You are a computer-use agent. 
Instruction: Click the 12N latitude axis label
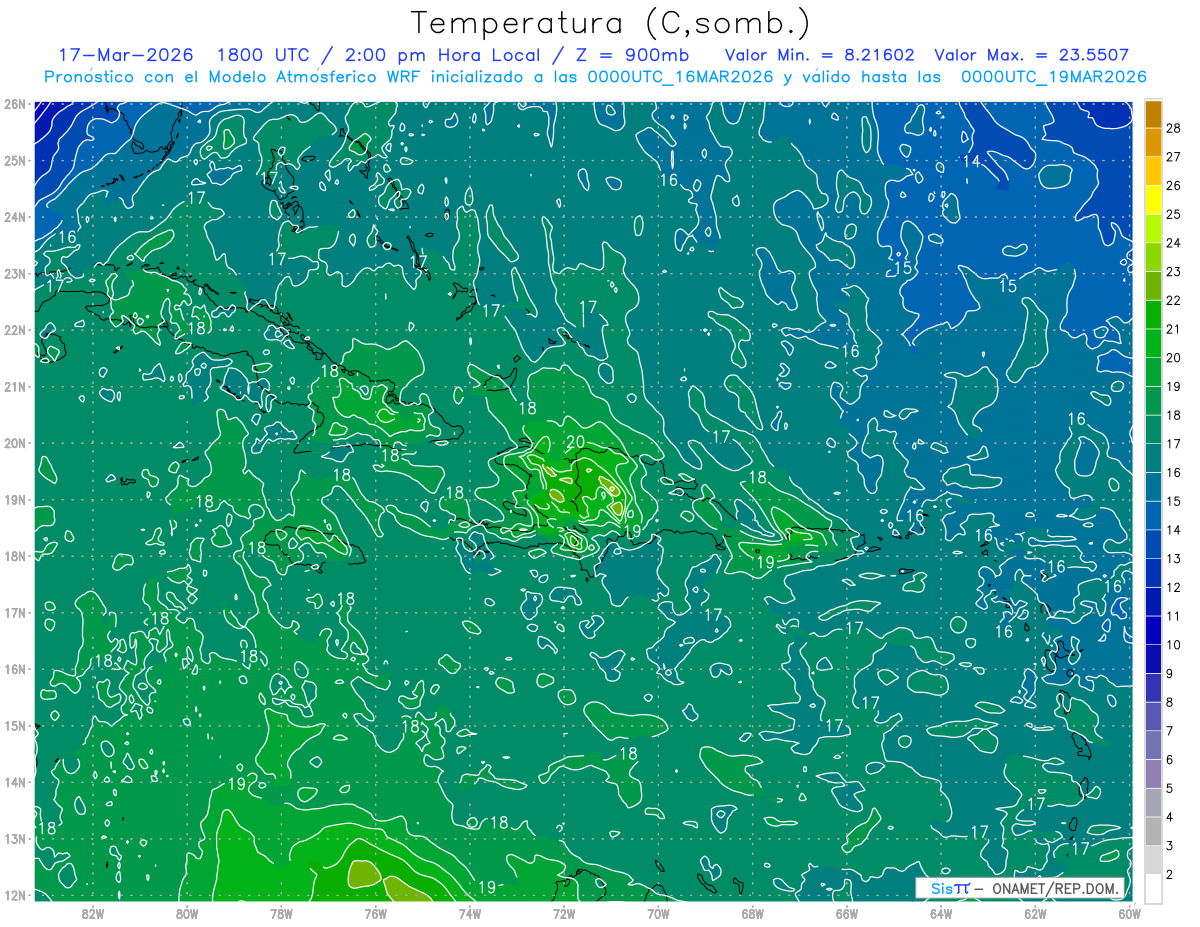click(x=15, y=895)
